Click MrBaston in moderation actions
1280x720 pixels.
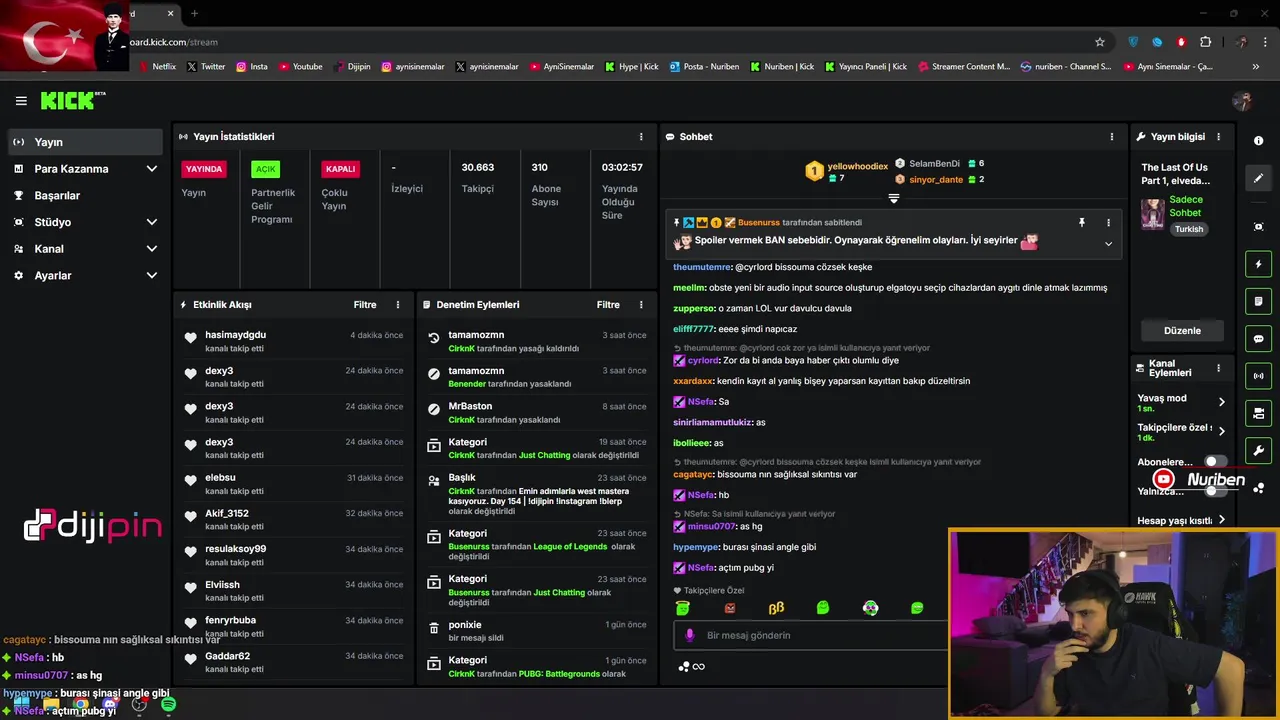coord(470,407)
